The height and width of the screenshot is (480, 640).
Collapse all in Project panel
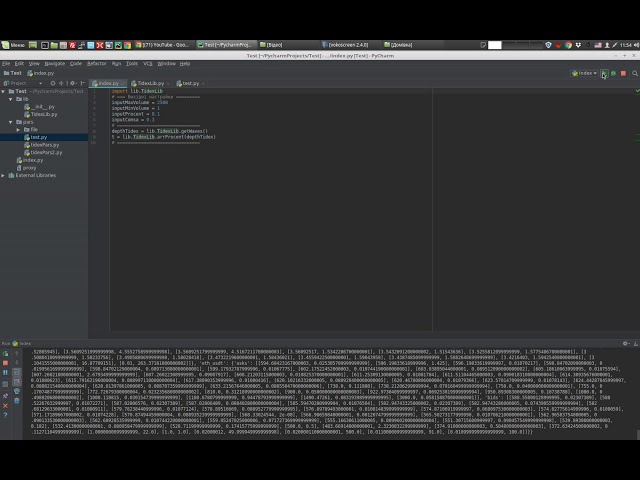click(x=61, y=83)
